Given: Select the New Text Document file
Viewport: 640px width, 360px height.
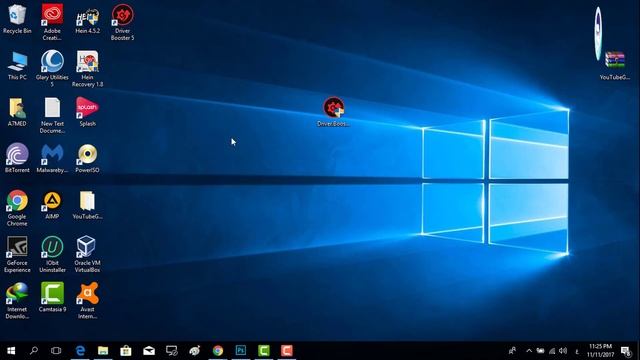Looking at the screenshot, I should click(x=52, y=115).
